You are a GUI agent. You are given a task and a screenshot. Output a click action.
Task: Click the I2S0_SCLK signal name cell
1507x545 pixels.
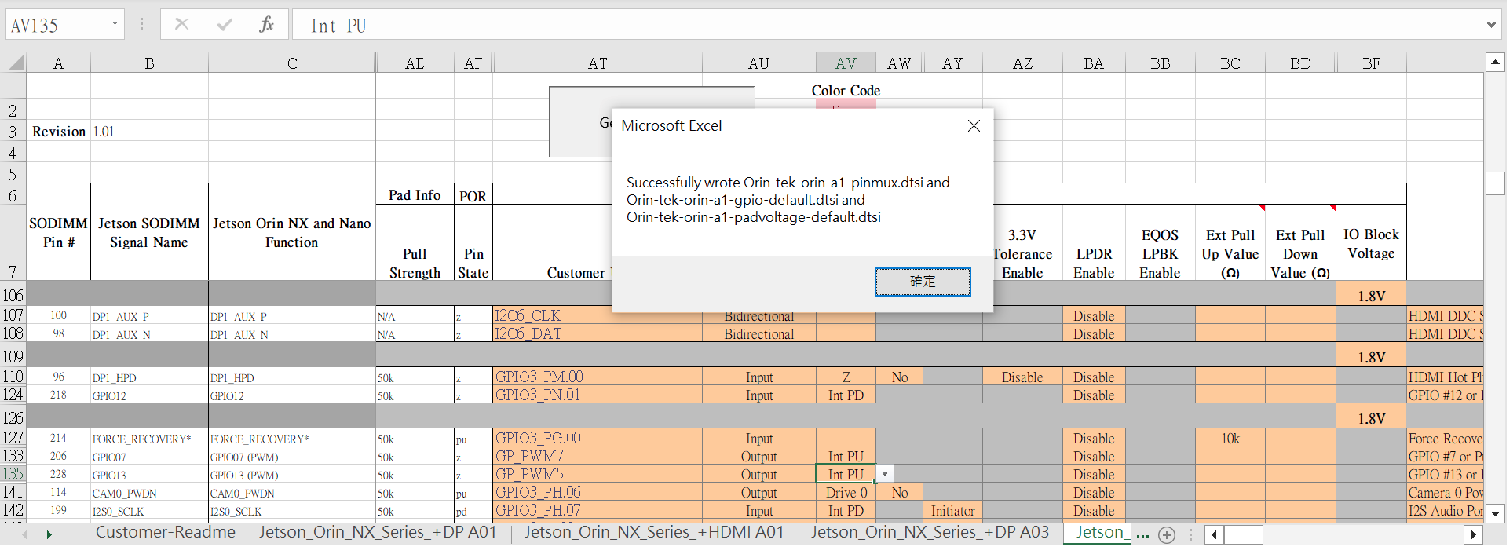(x=149, y=511)
